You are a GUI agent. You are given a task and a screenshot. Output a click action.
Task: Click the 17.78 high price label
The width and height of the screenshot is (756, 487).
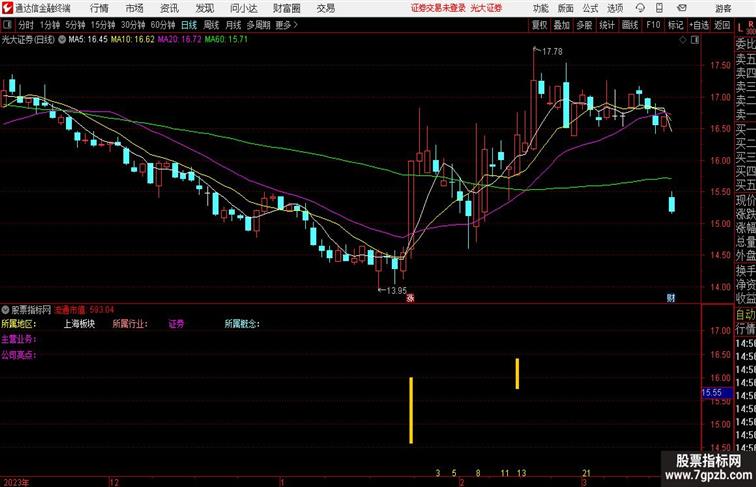click(x=552, y=51)
